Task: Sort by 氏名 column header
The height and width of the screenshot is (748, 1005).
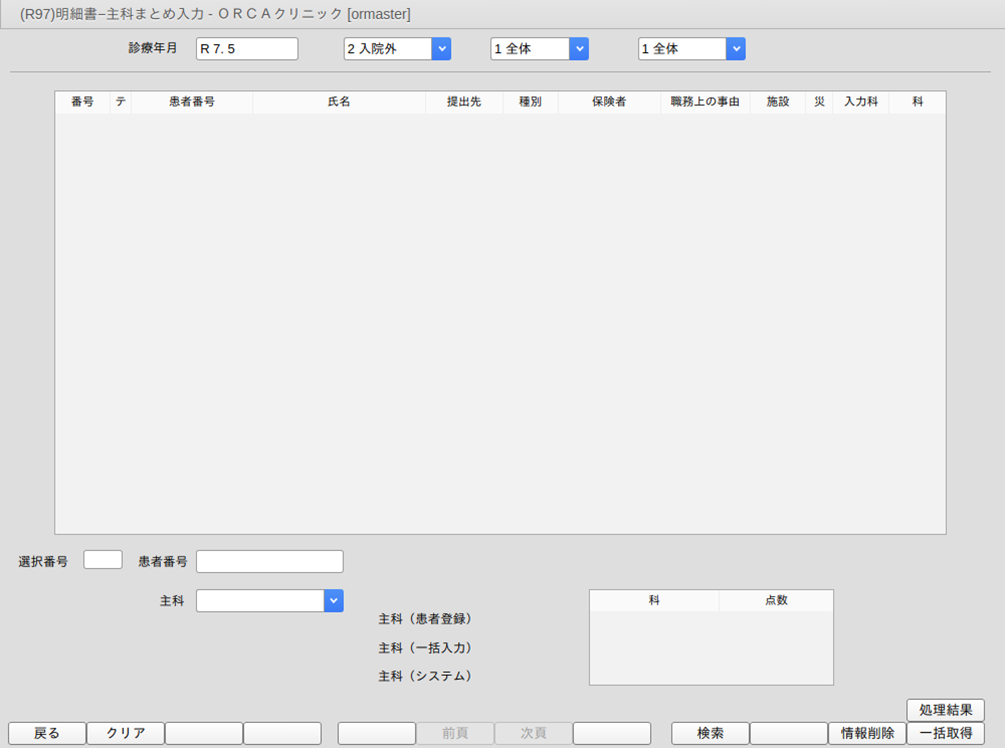Action: point(339,102)
